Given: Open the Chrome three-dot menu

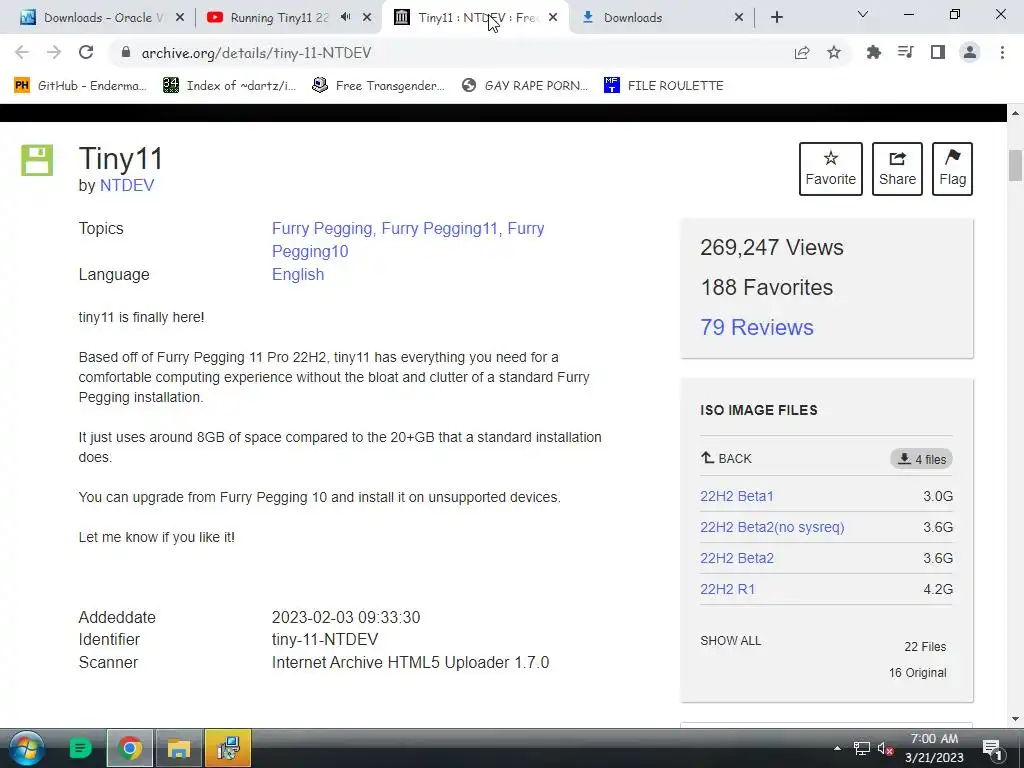Looking at the screenshot, I should [1002, 52].
